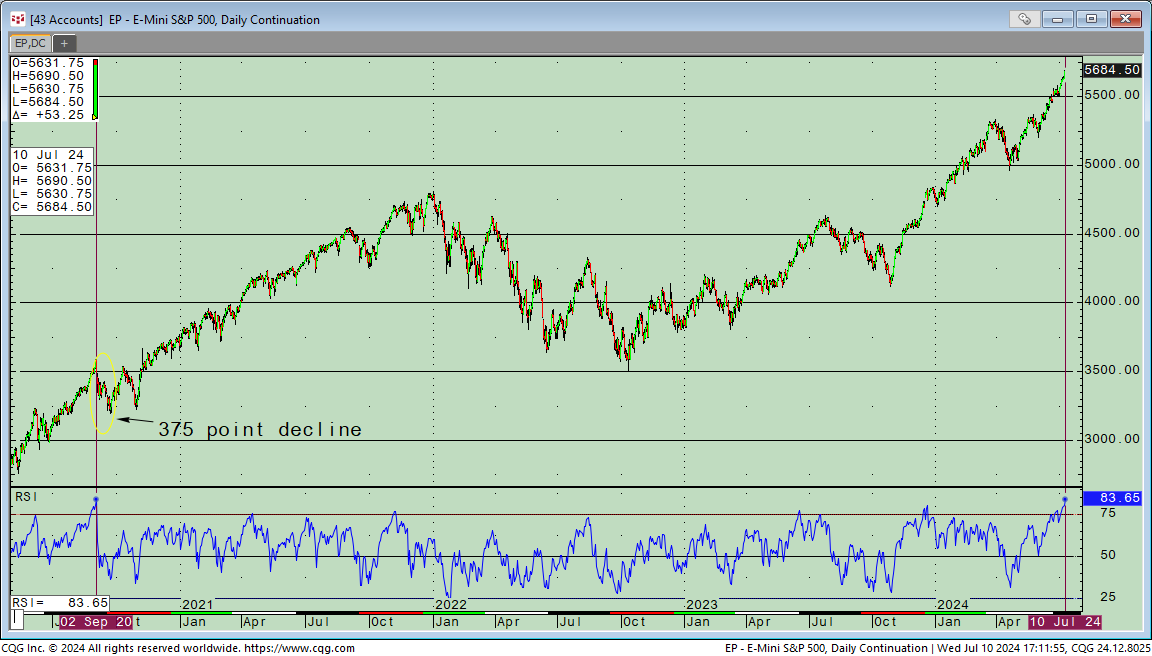Click the 25 level on RSI scale
This screenshot has width=1152, height=656.
(x=1108, y=596)
